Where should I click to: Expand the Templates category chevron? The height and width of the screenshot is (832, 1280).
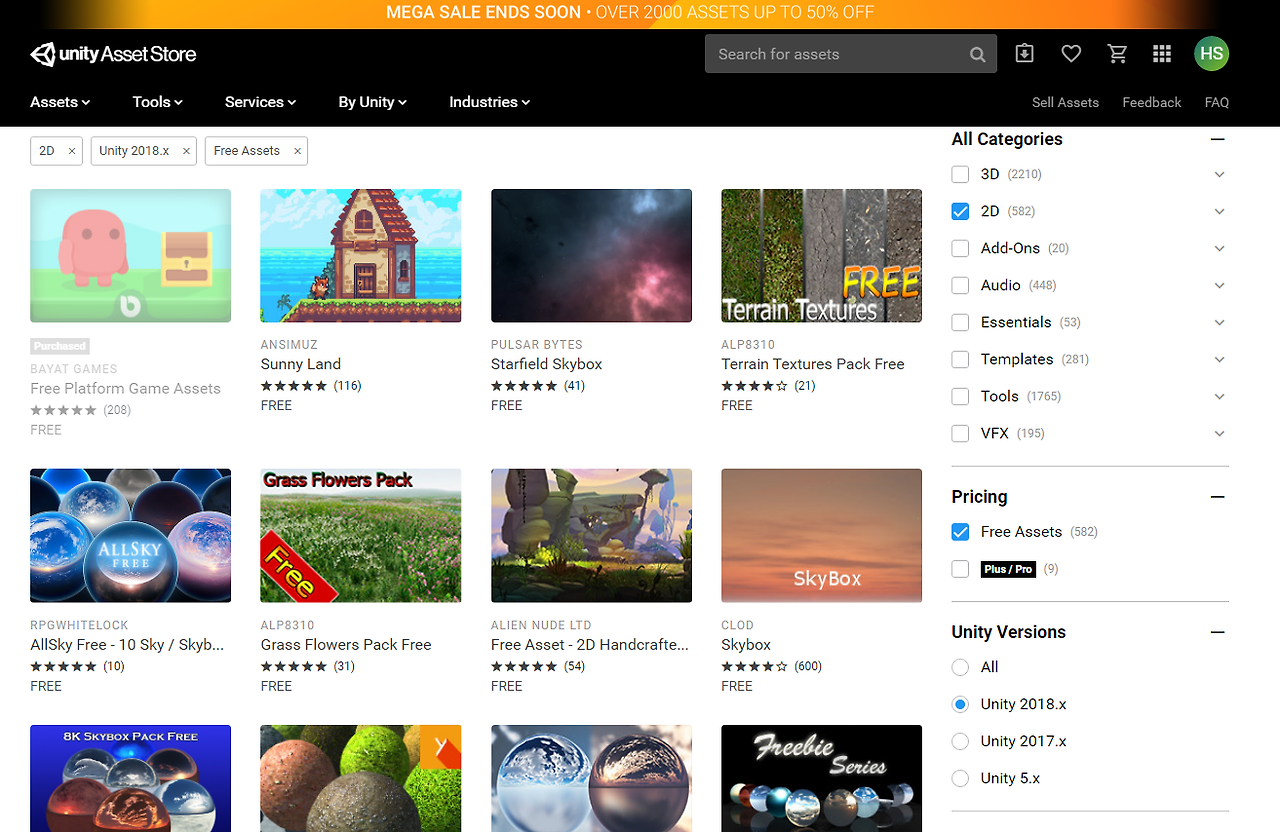[1219, 359]
